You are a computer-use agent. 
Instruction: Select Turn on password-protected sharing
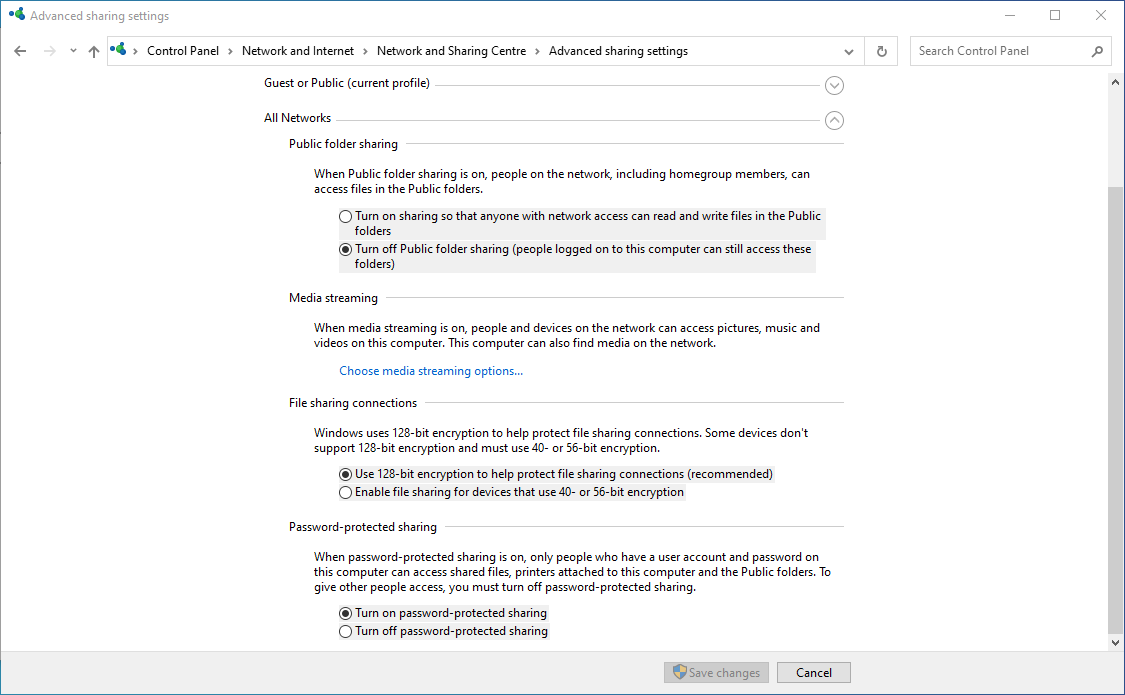345,613
